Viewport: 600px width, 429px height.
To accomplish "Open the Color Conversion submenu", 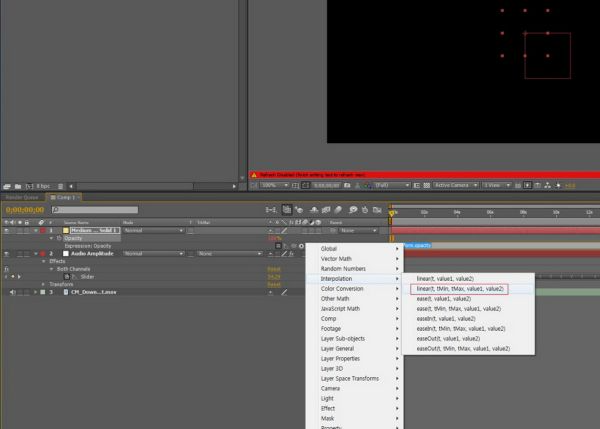I will (342, 289).
